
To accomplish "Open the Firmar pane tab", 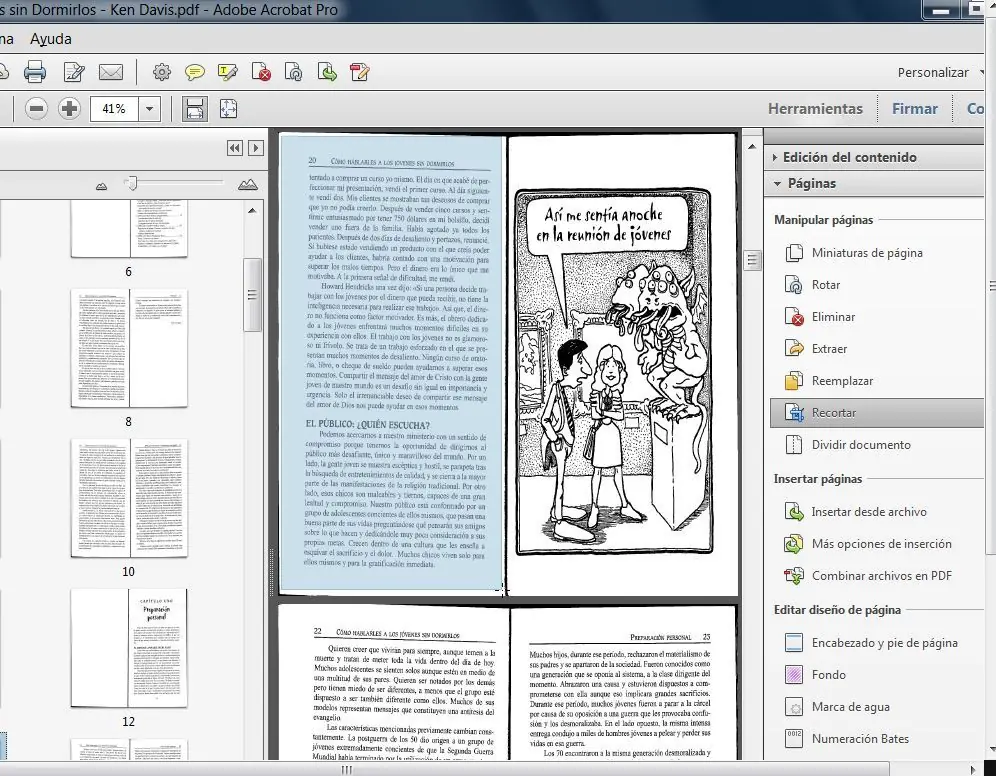I will 915,109.
